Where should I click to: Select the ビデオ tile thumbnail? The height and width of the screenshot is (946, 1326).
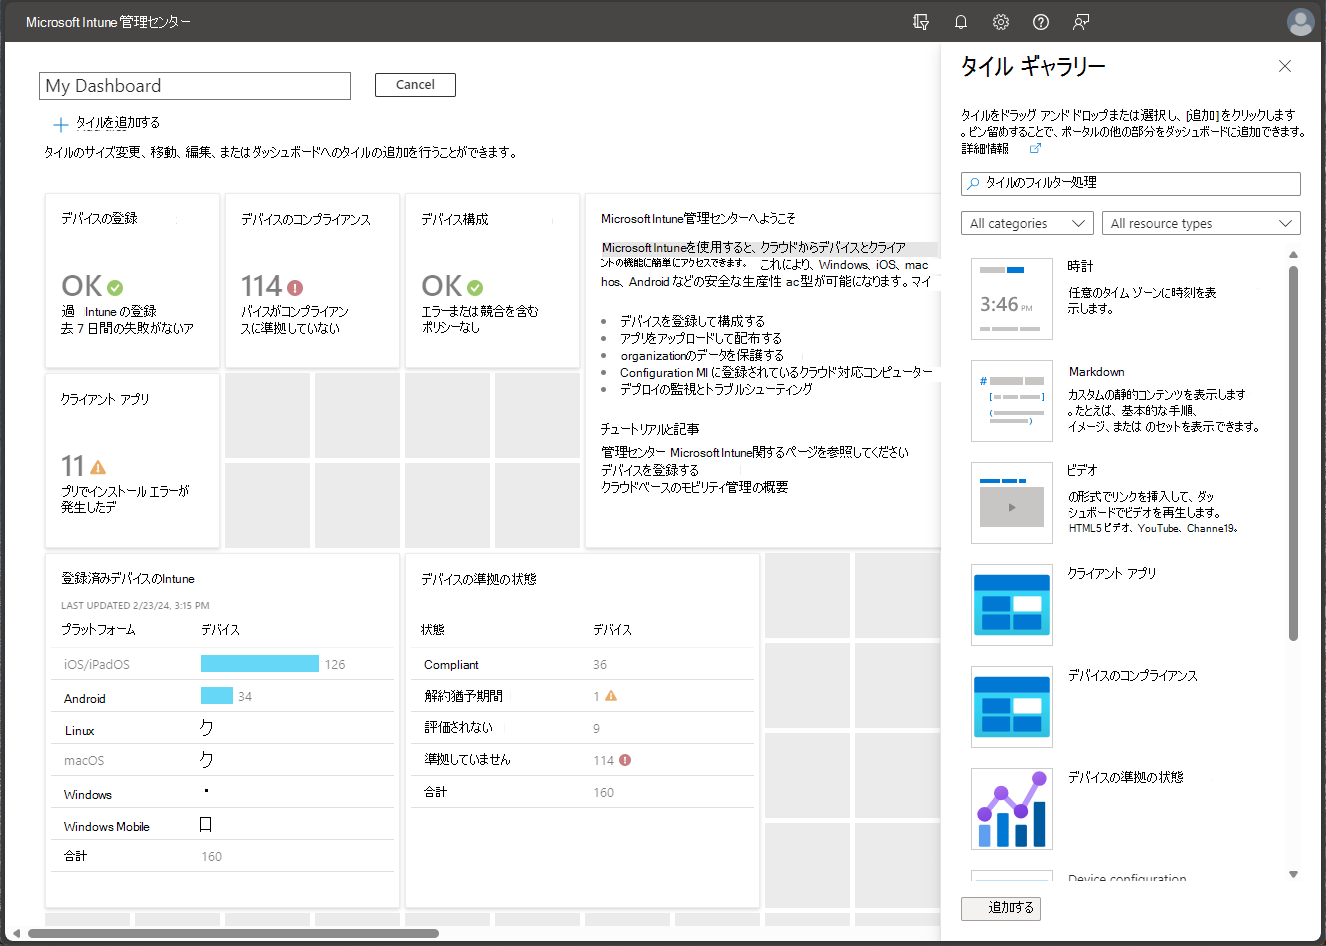click(x=1012, y=503)
